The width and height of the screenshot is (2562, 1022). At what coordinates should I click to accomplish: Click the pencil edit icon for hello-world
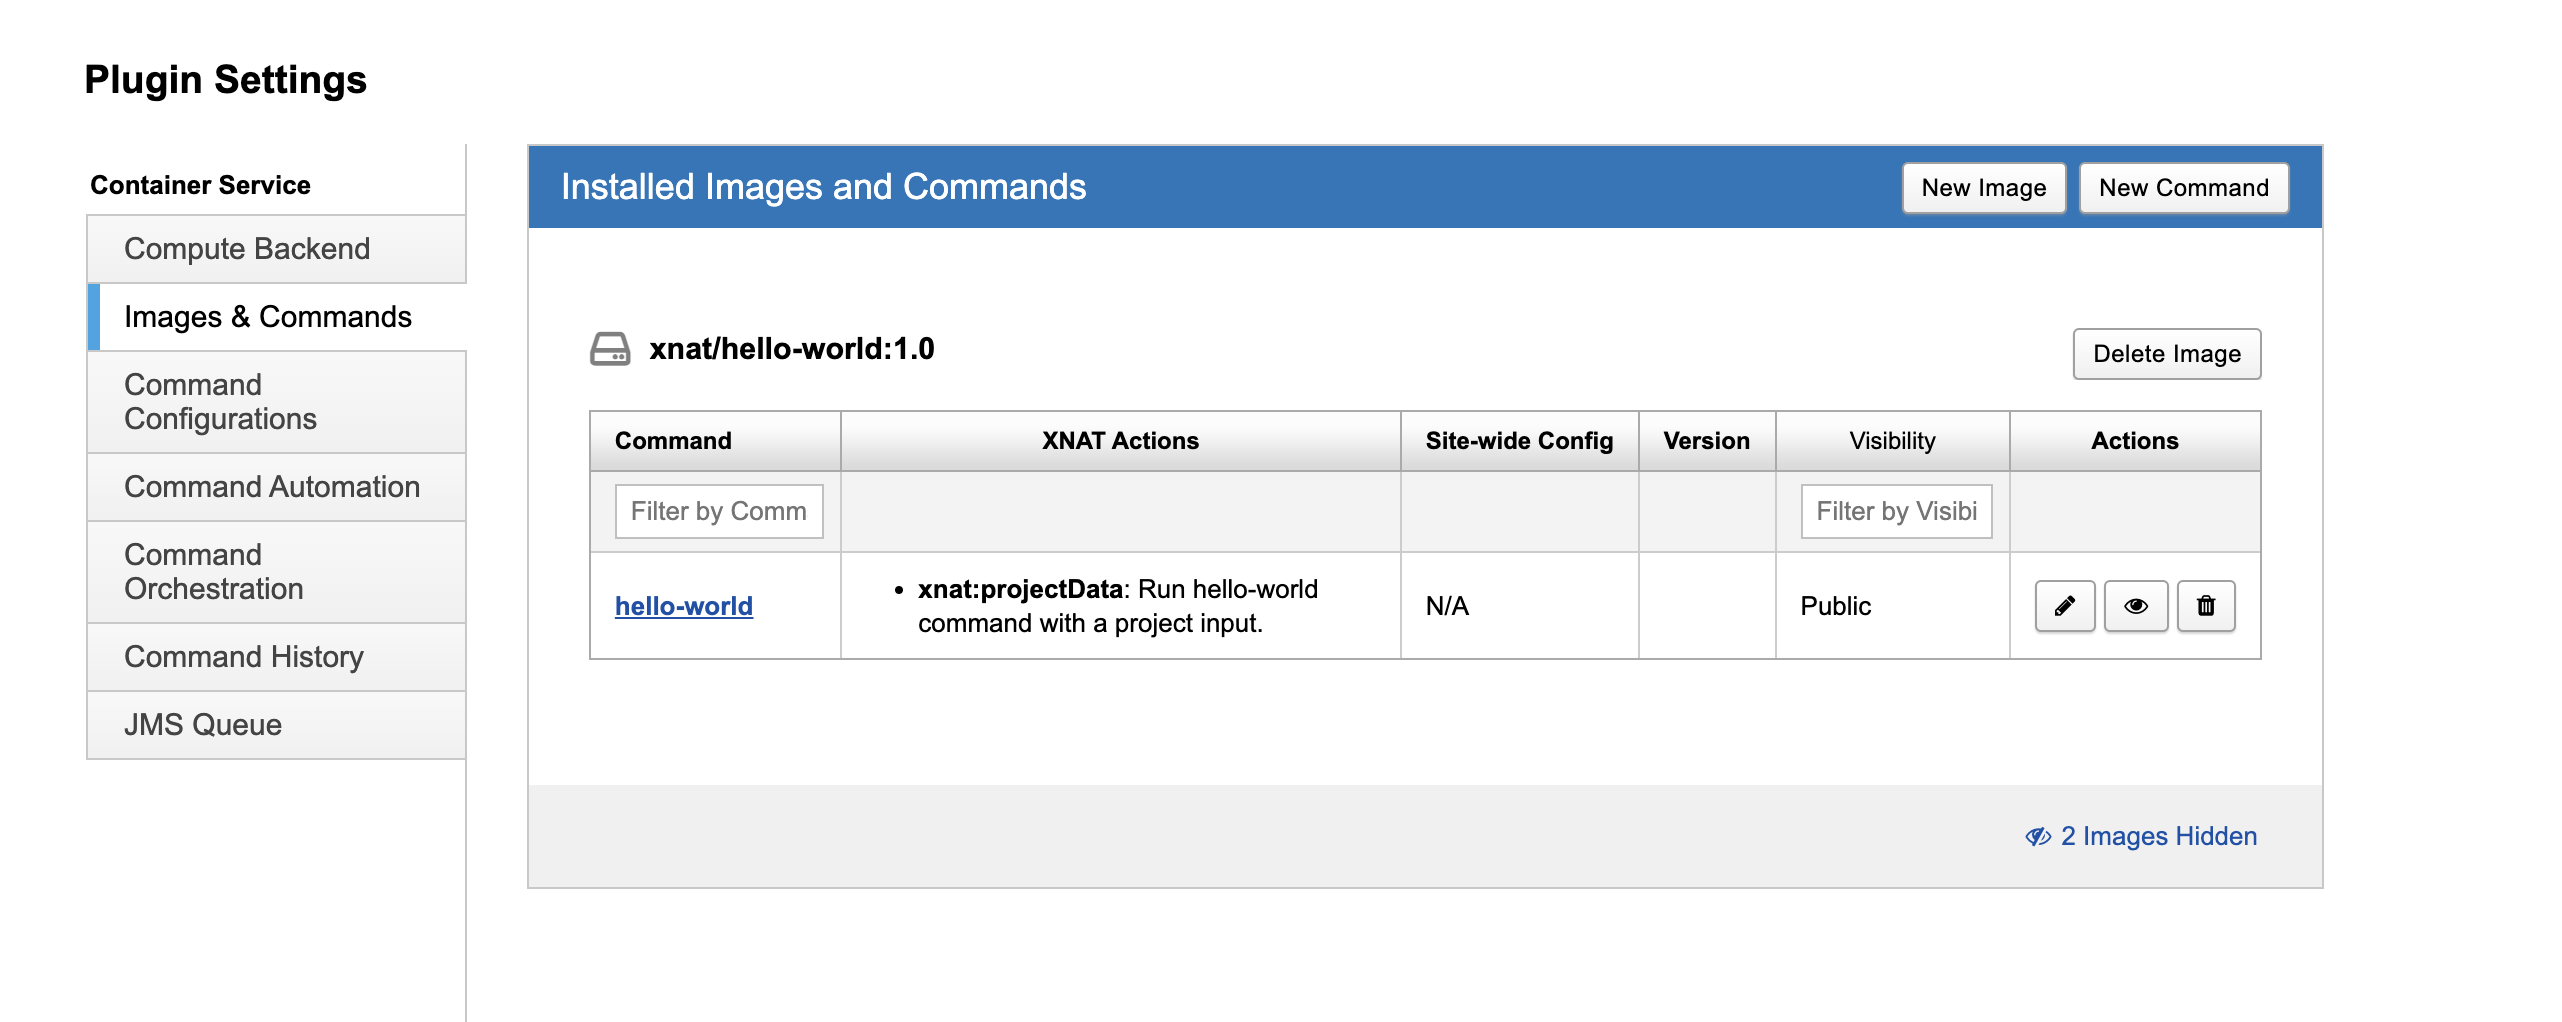point(2064,606)
